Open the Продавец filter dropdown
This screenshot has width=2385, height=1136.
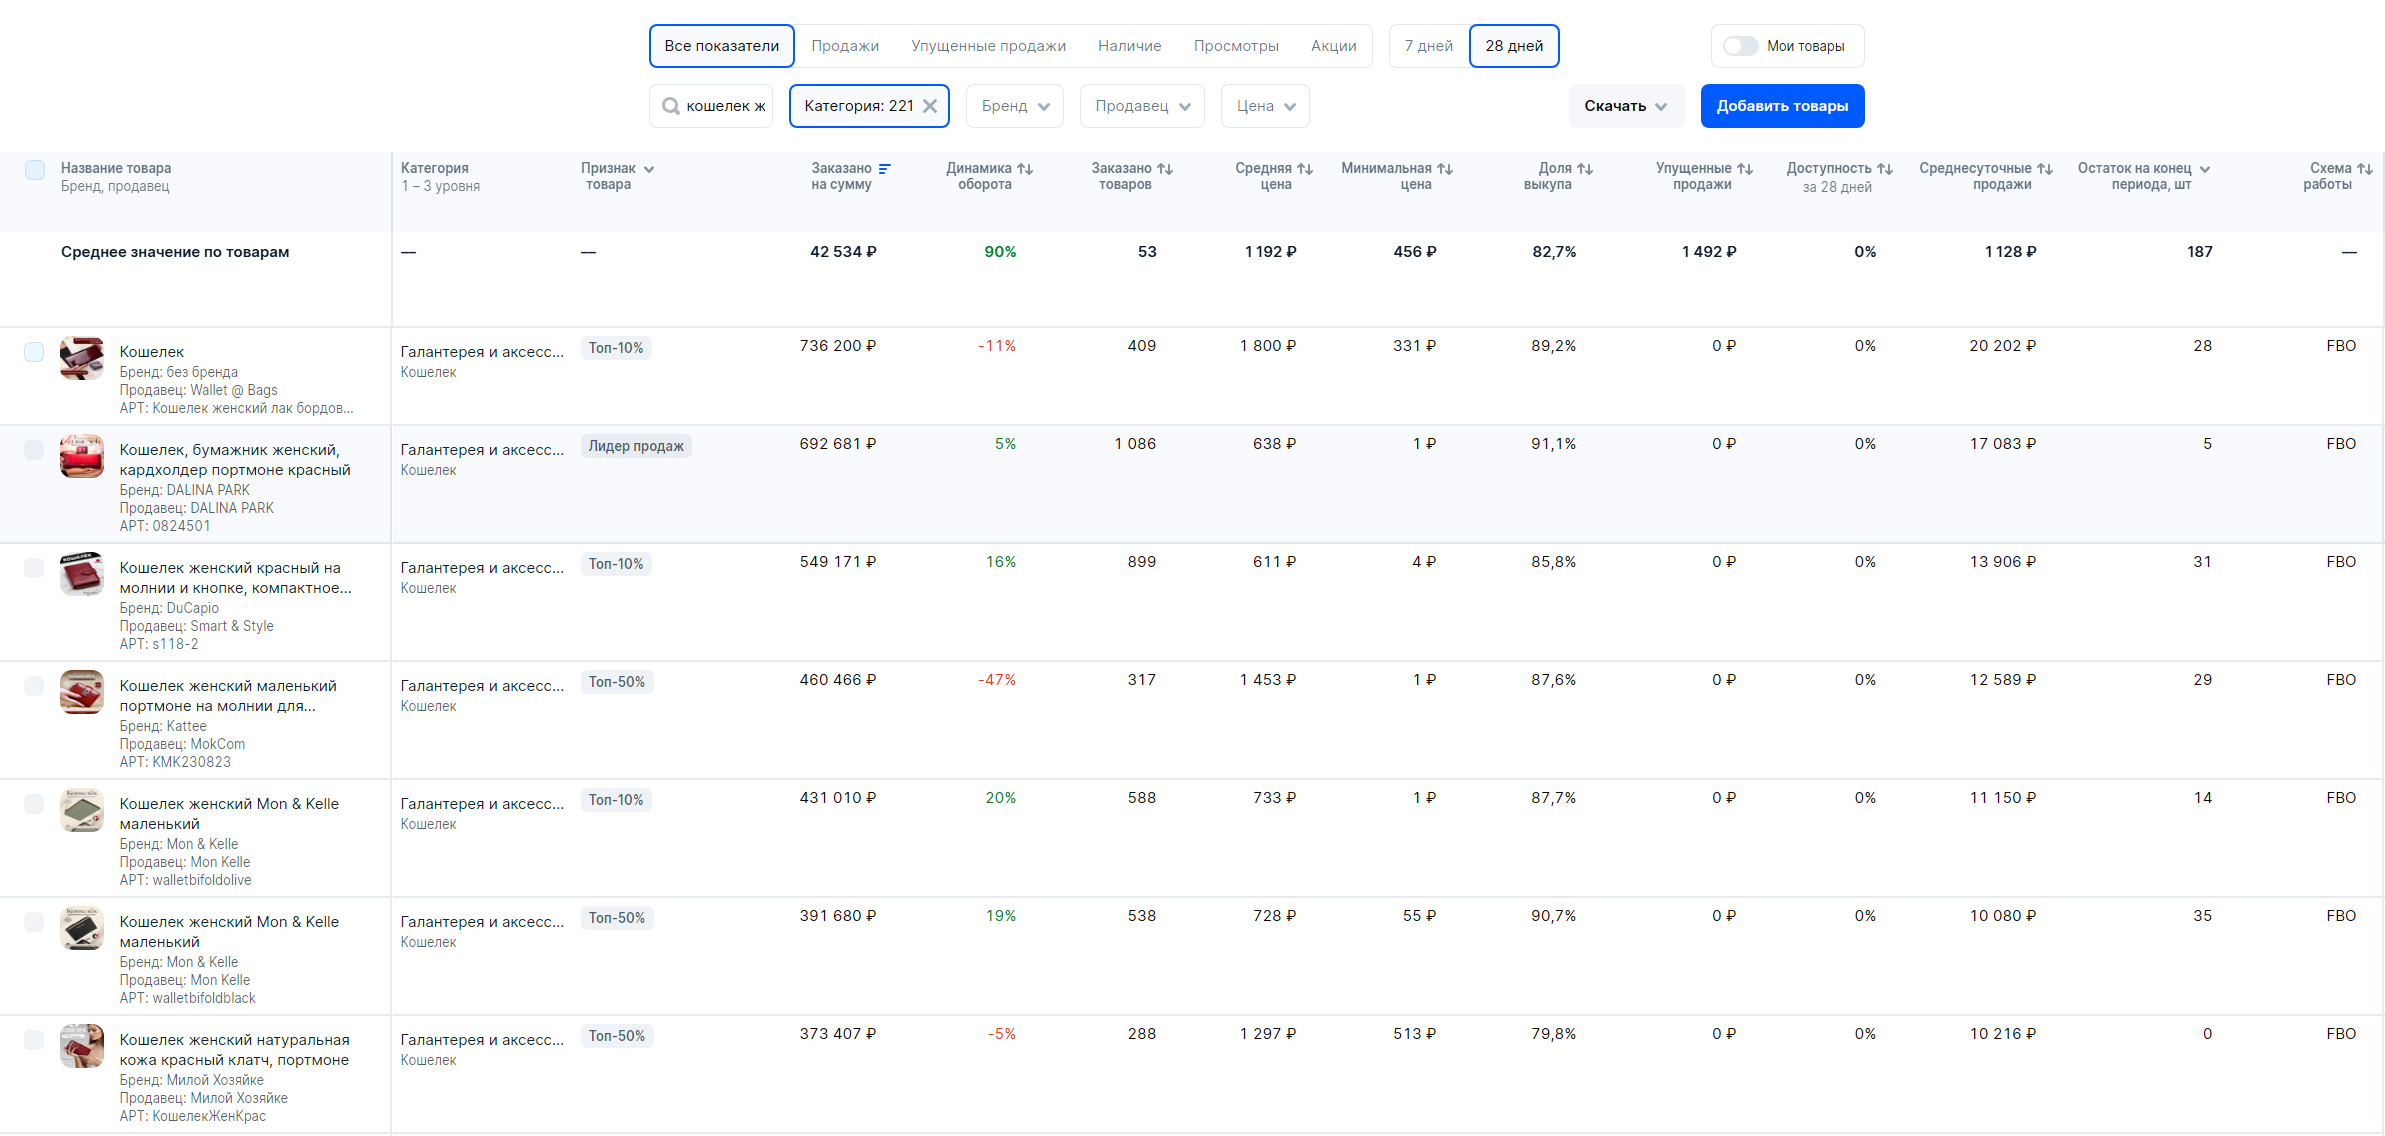(1142, 106)
